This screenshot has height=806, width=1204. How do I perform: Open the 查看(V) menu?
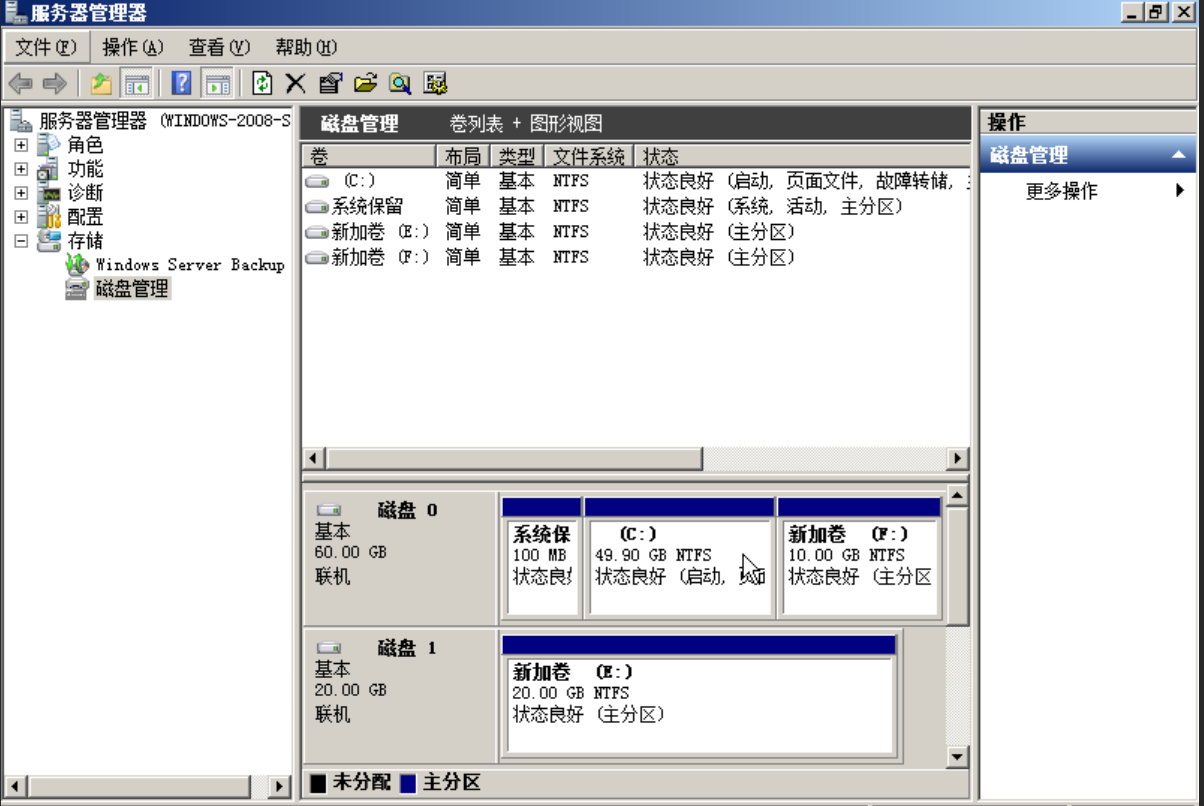click(x=219, y=47)
